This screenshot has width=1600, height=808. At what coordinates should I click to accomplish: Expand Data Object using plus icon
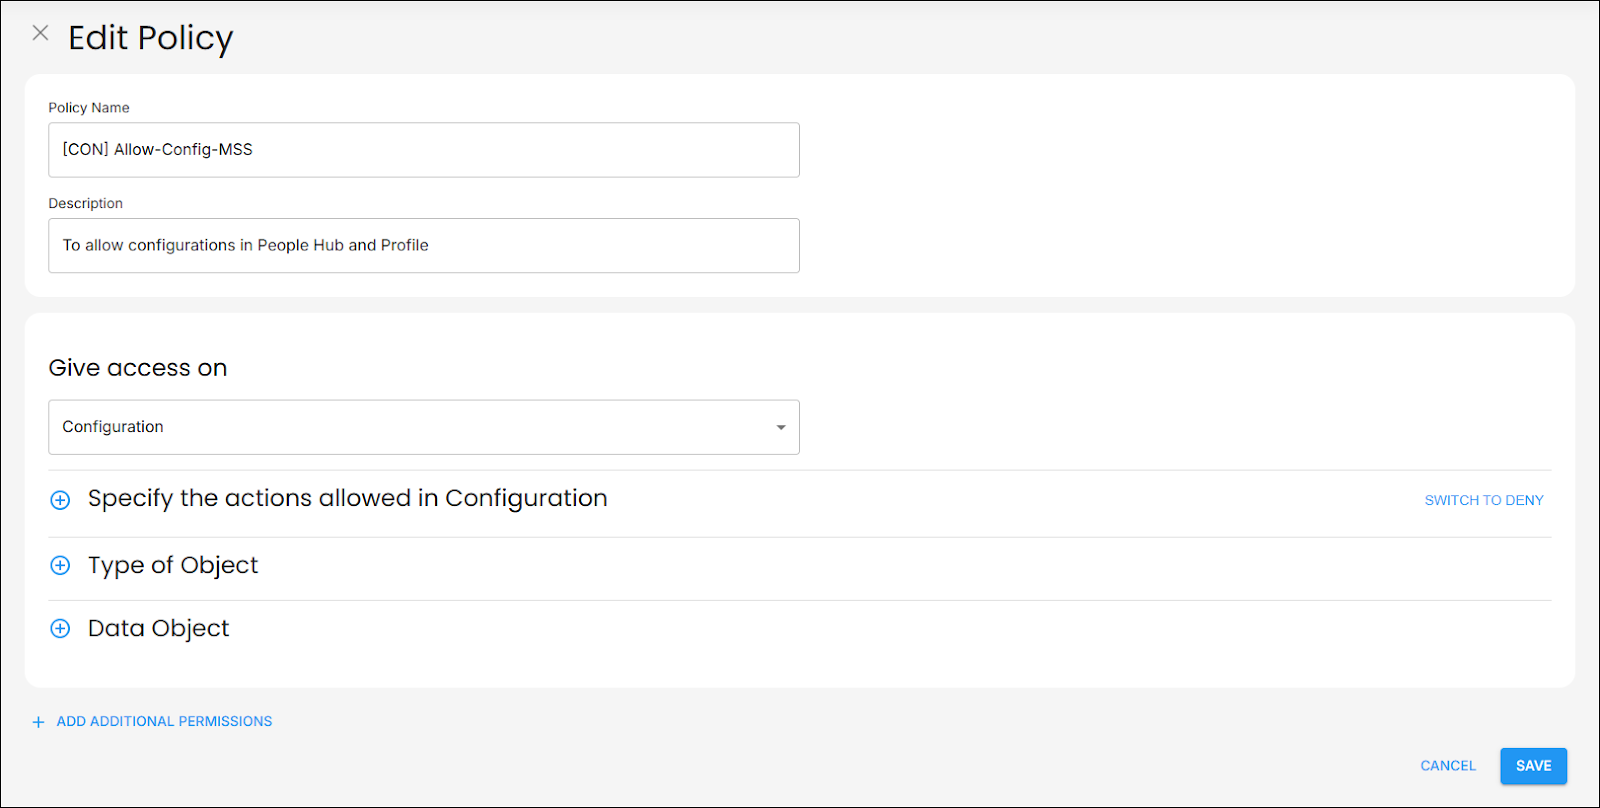point(60,629)
